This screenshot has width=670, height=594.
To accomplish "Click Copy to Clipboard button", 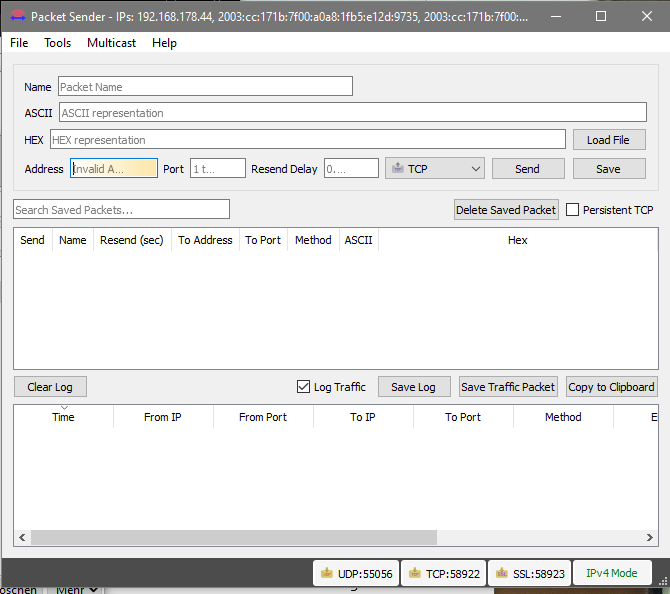I will (611, 387).
